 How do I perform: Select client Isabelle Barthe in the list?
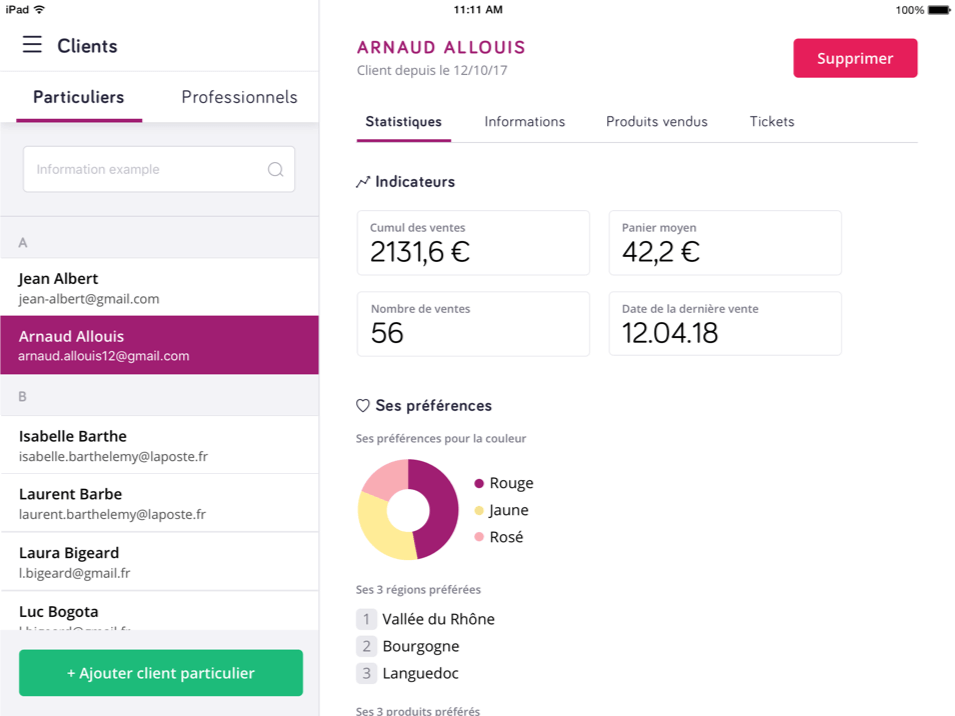(160, 444)
